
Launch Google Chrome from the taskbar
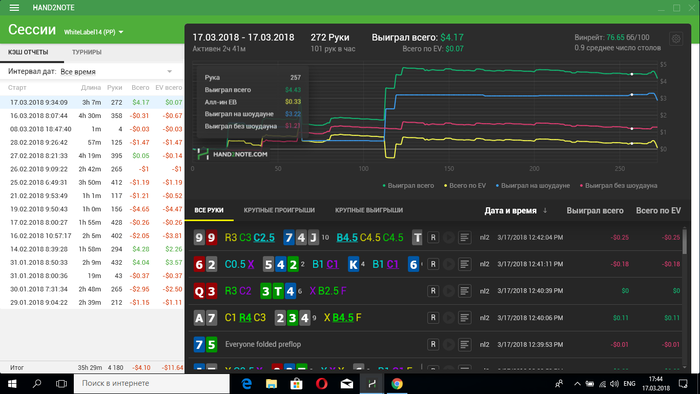coord(397,384)
